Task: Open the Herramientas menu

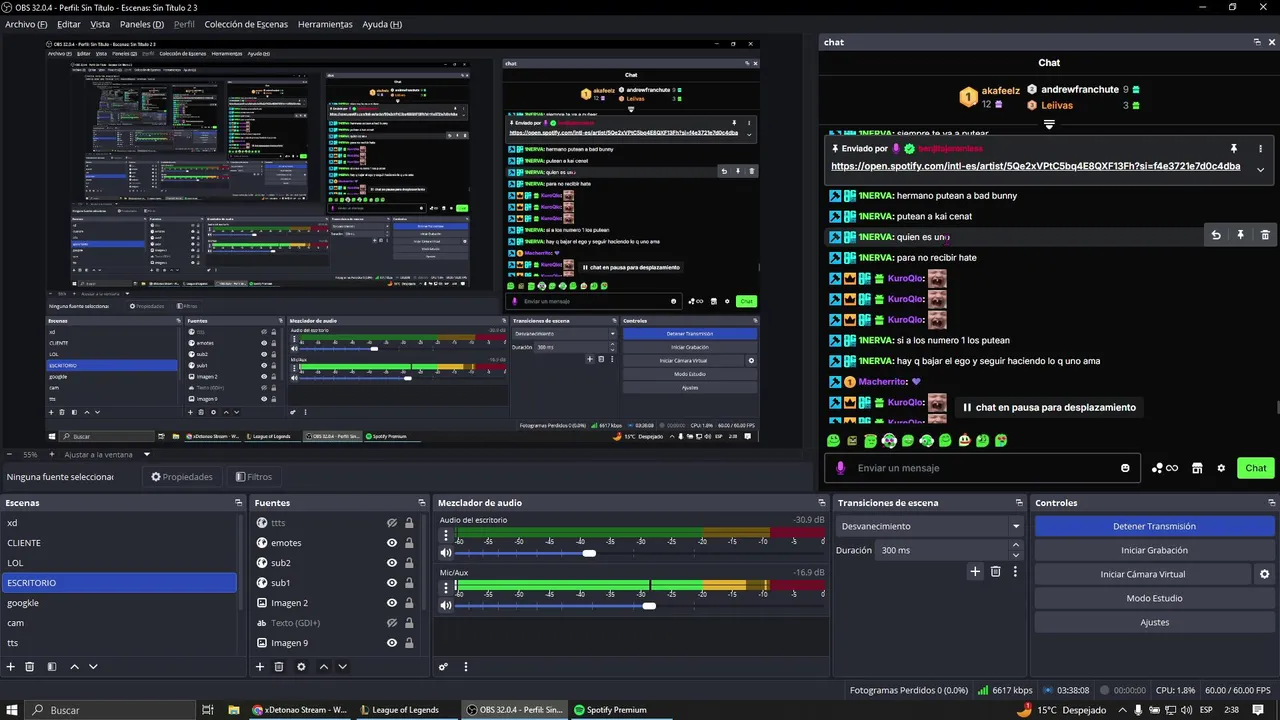Action: click(x=325, y=24)
